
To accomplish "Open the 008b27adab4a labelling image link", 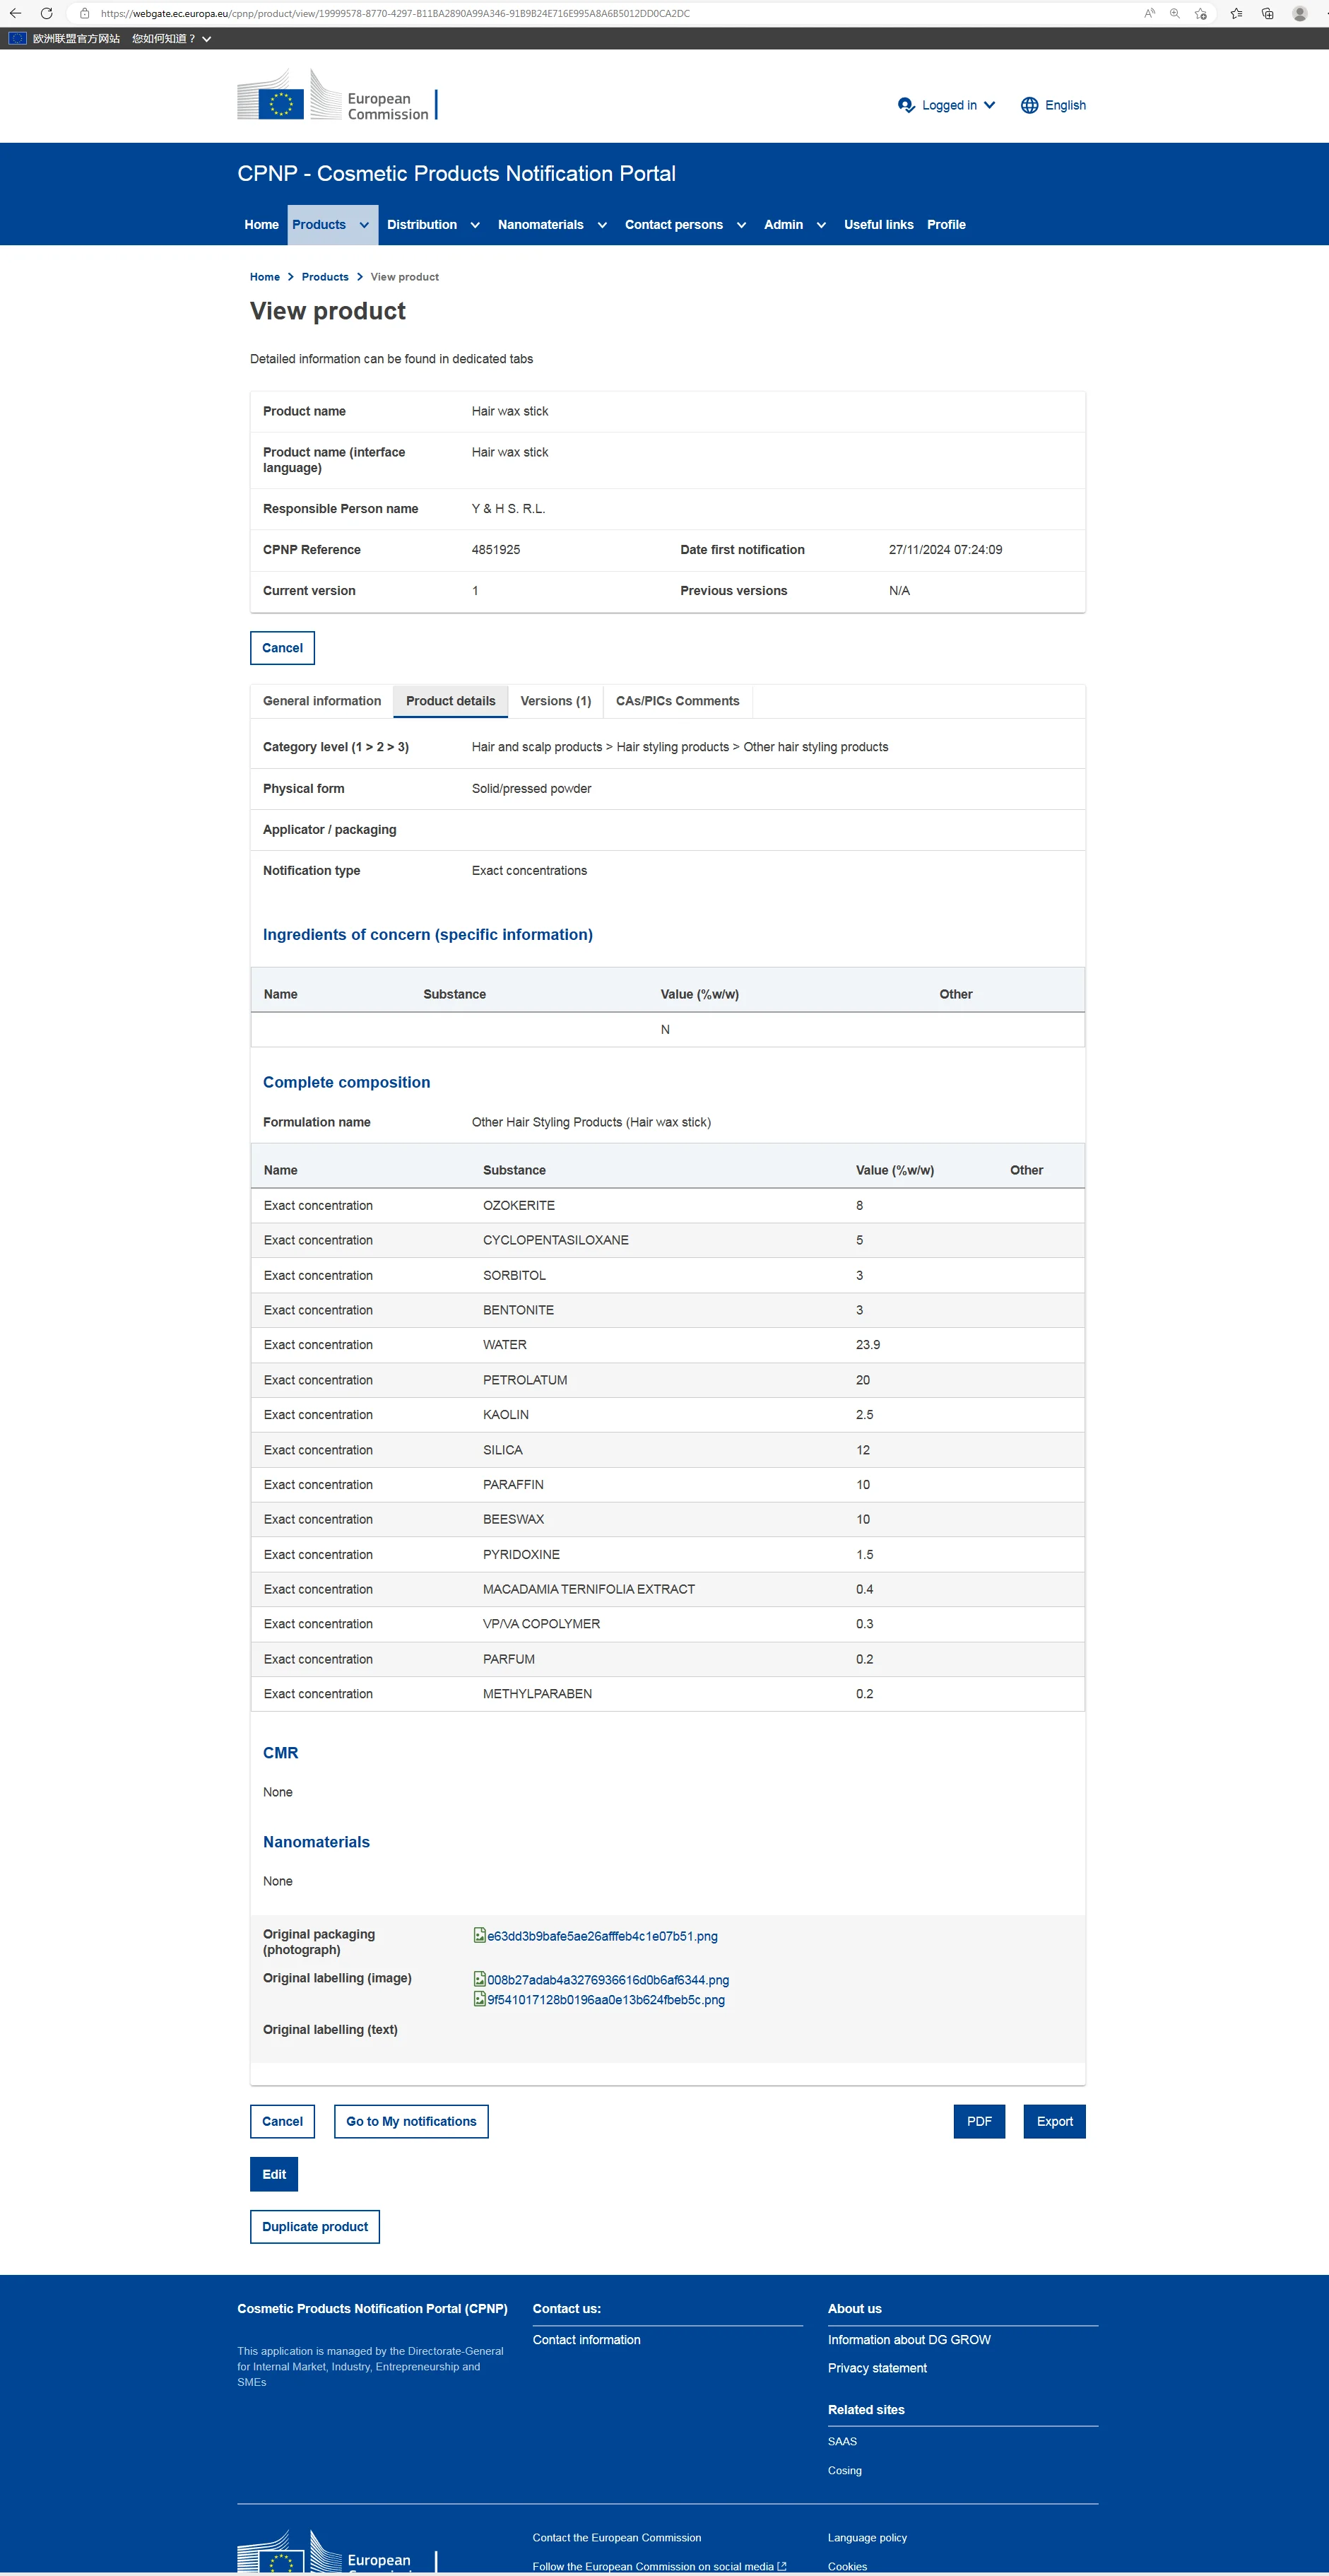I will pyautogui.click(x=607, y=1980).
